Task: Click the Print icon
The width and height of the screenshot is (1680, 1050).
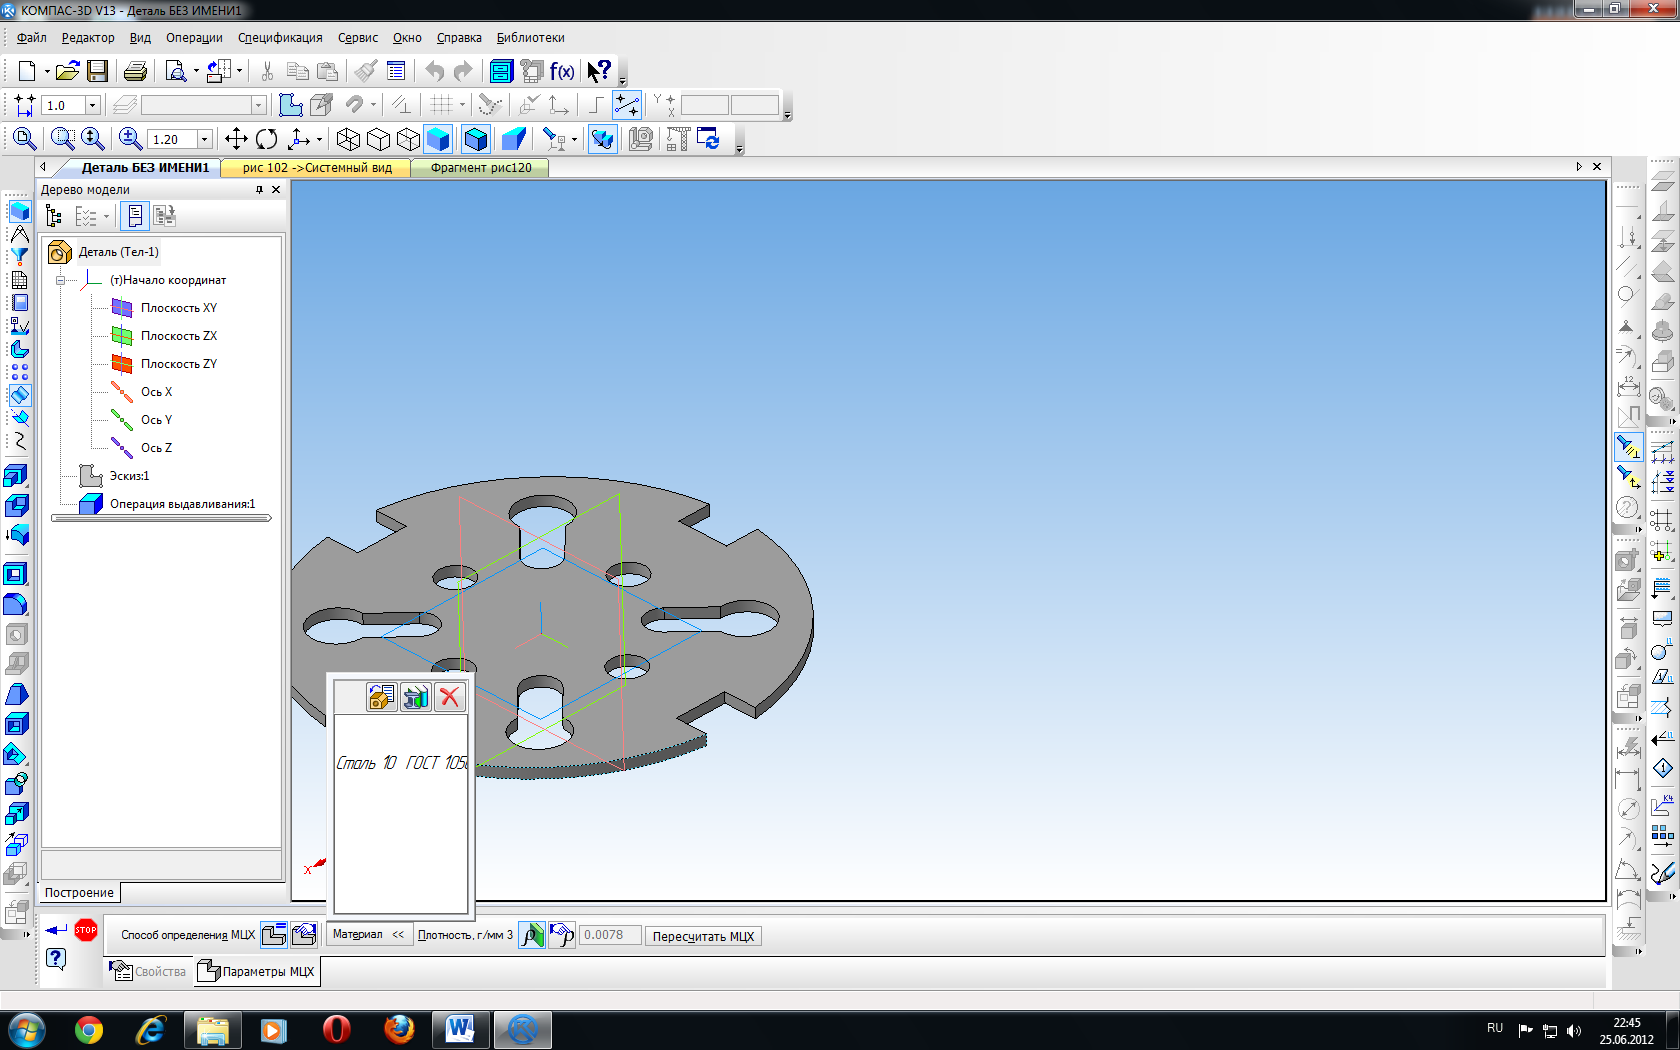Action: pyautogui.click(x=135, y=71)
